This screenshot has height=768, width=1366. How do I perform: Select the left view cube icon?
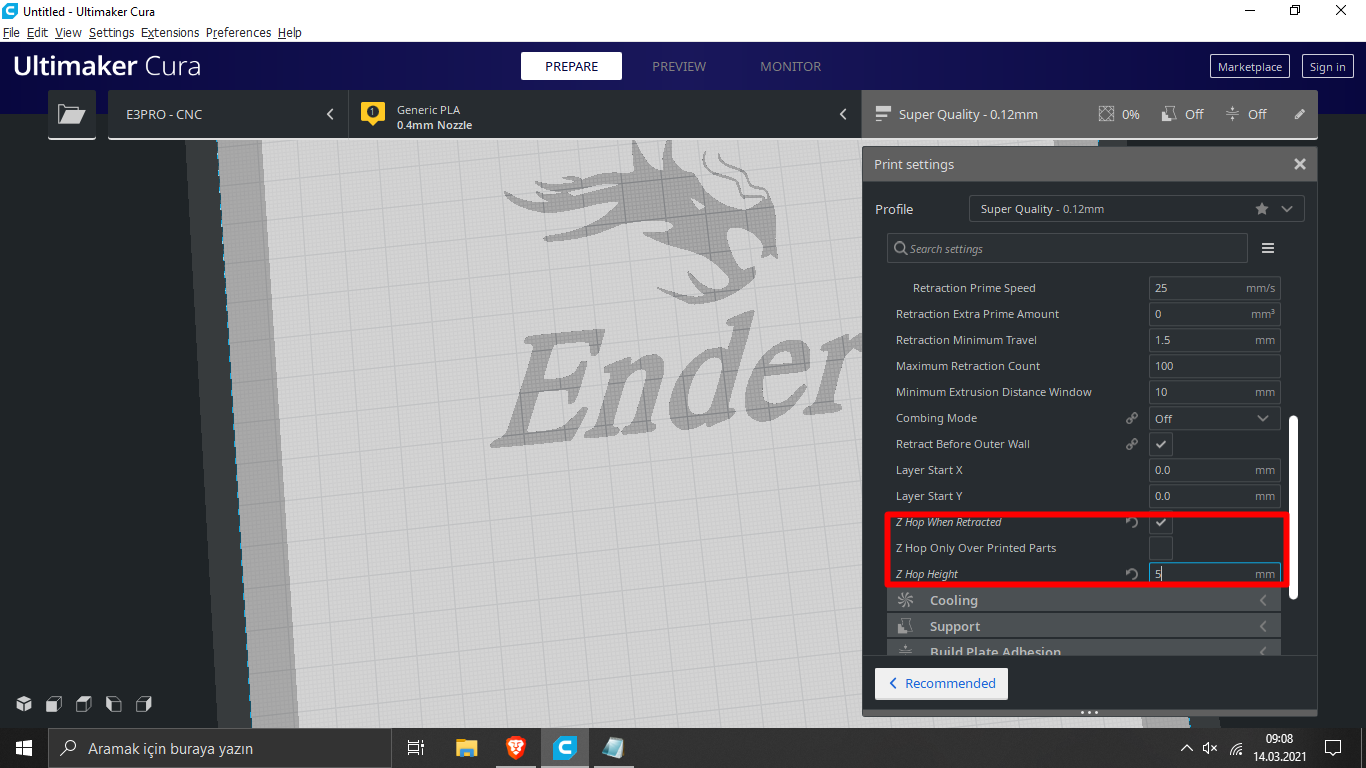point(114,704)
